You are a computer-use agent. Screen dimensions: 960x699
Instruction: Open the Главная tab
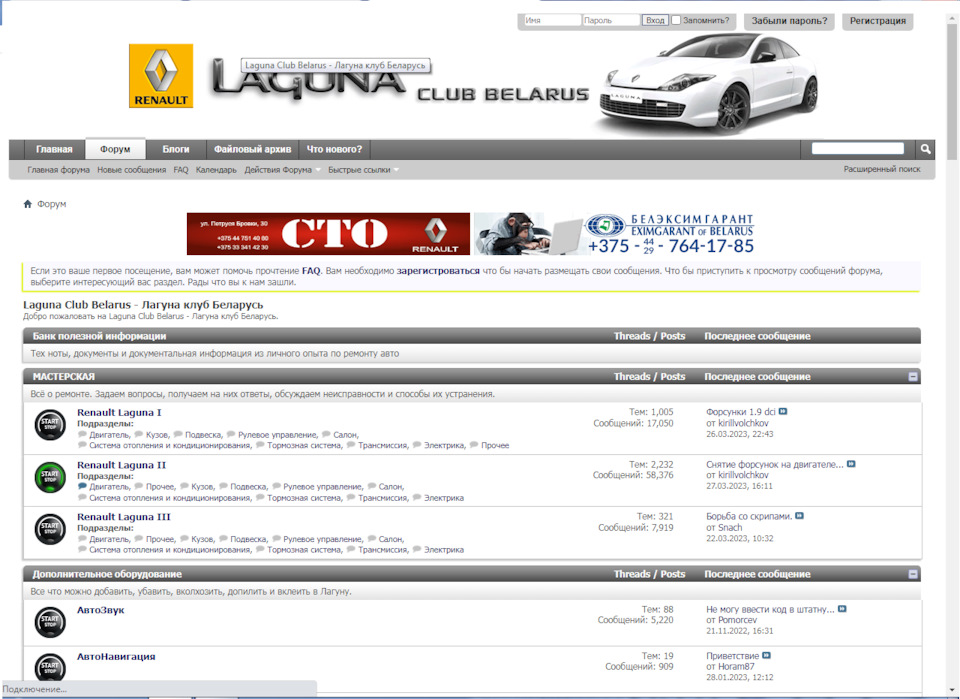(x=54, y=149)
